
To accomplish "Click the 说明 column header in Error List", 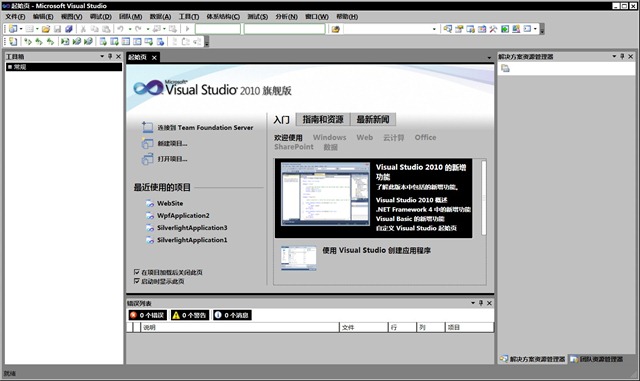I will pyautogui.click(x=240, y=327).
